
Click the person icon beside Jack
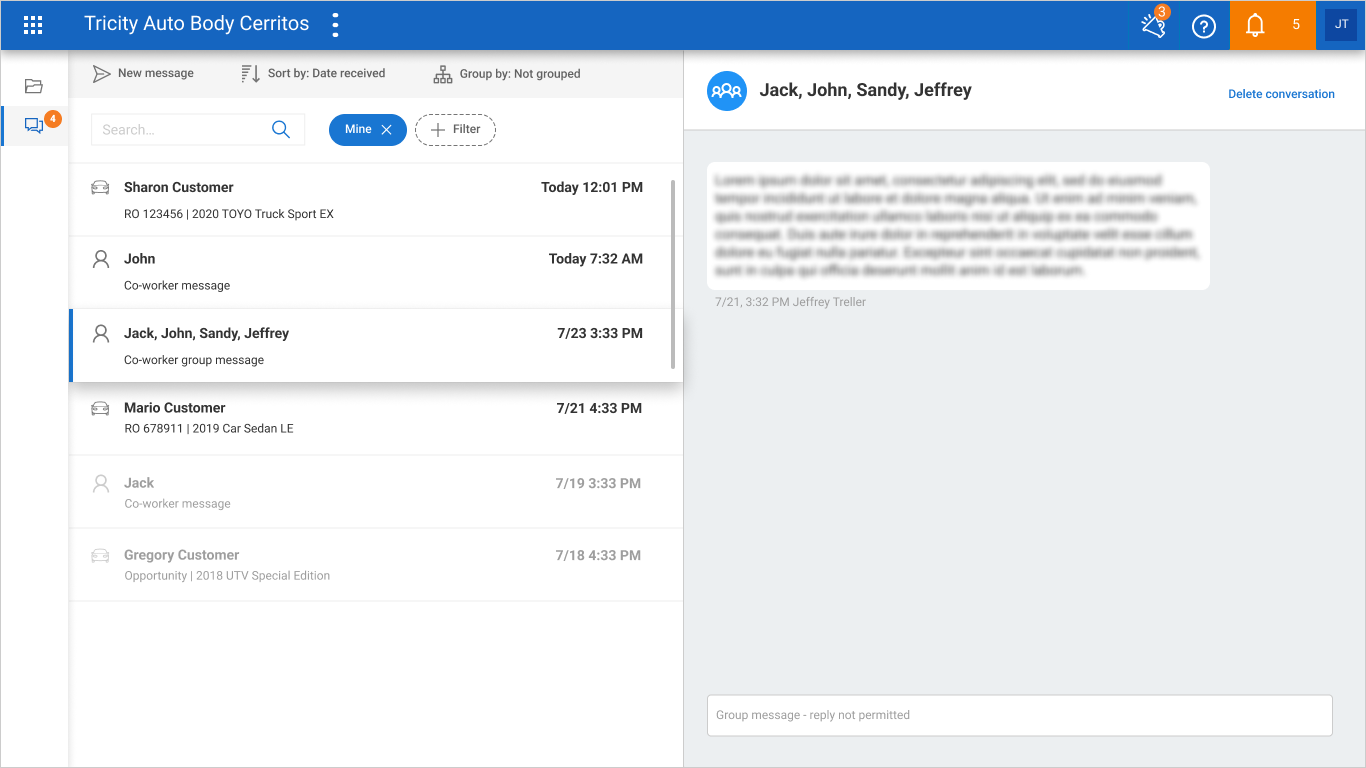(100, 483)
